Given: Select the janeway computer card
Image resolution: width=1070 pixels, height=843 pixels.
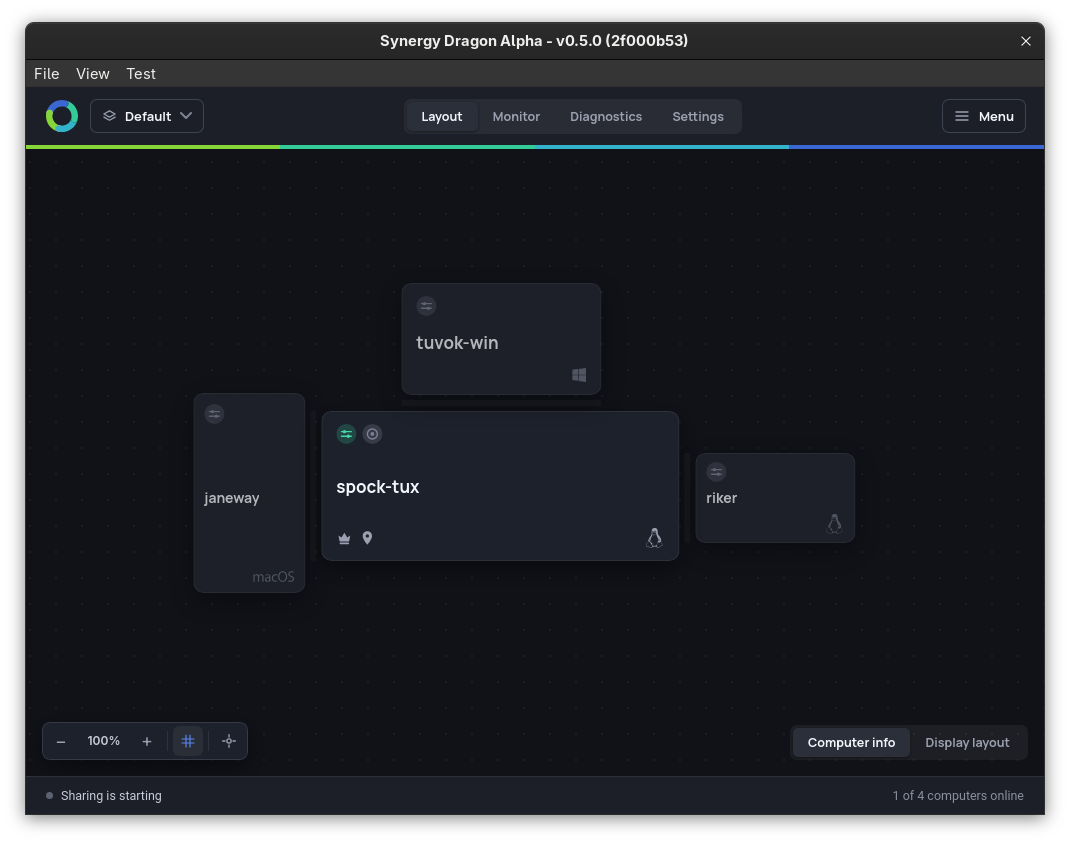Looking at the screenshot, I should click(249, 493).
